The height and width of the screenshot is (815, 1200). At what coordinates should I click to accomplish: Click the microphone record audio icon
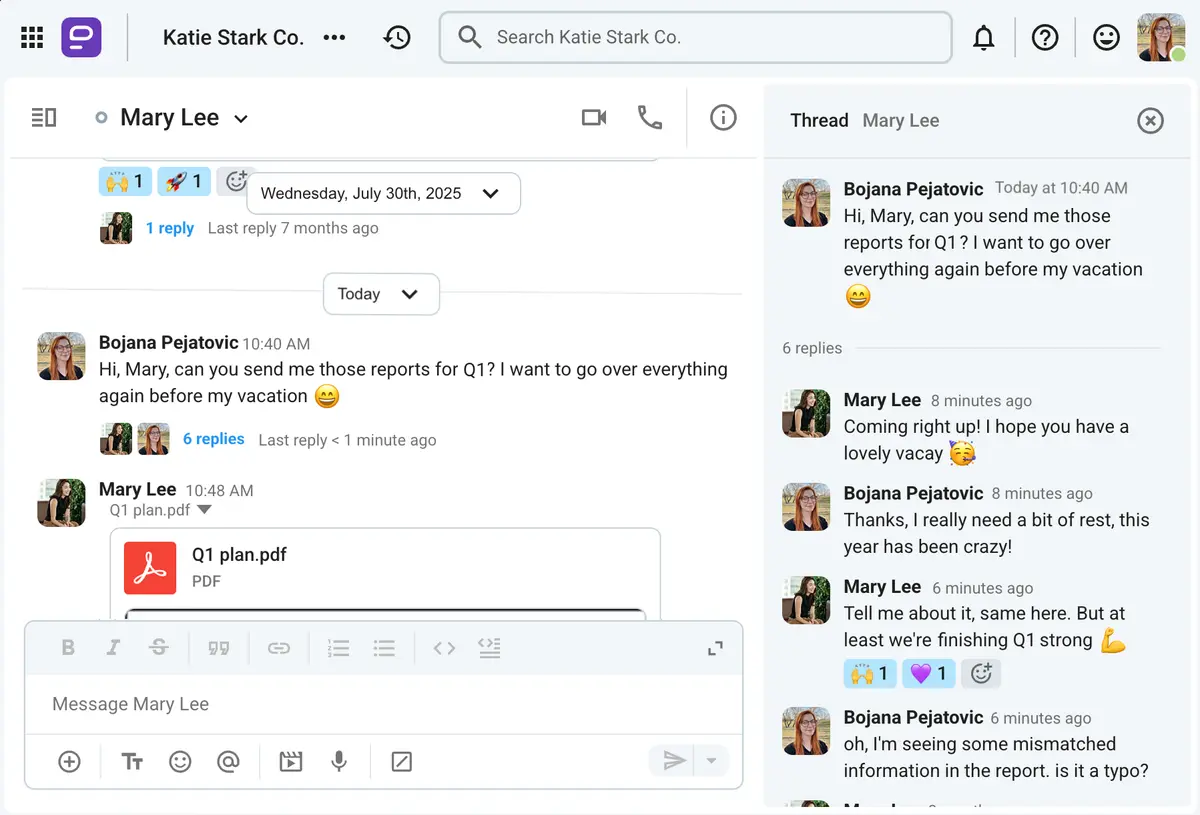point(339,762)
